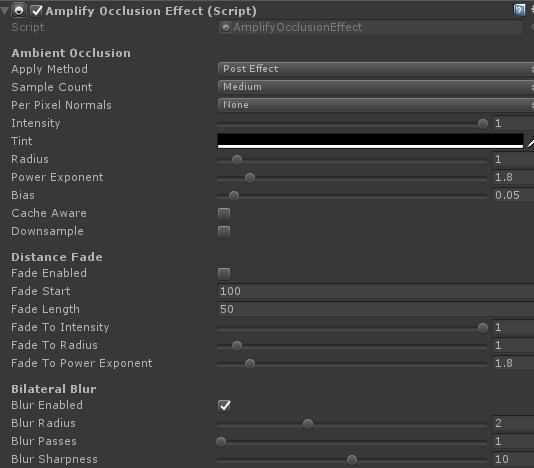This screenshot has height=468, width=534.
Task: Enable the Cache Aware checkbox
Action: [224, 214]
